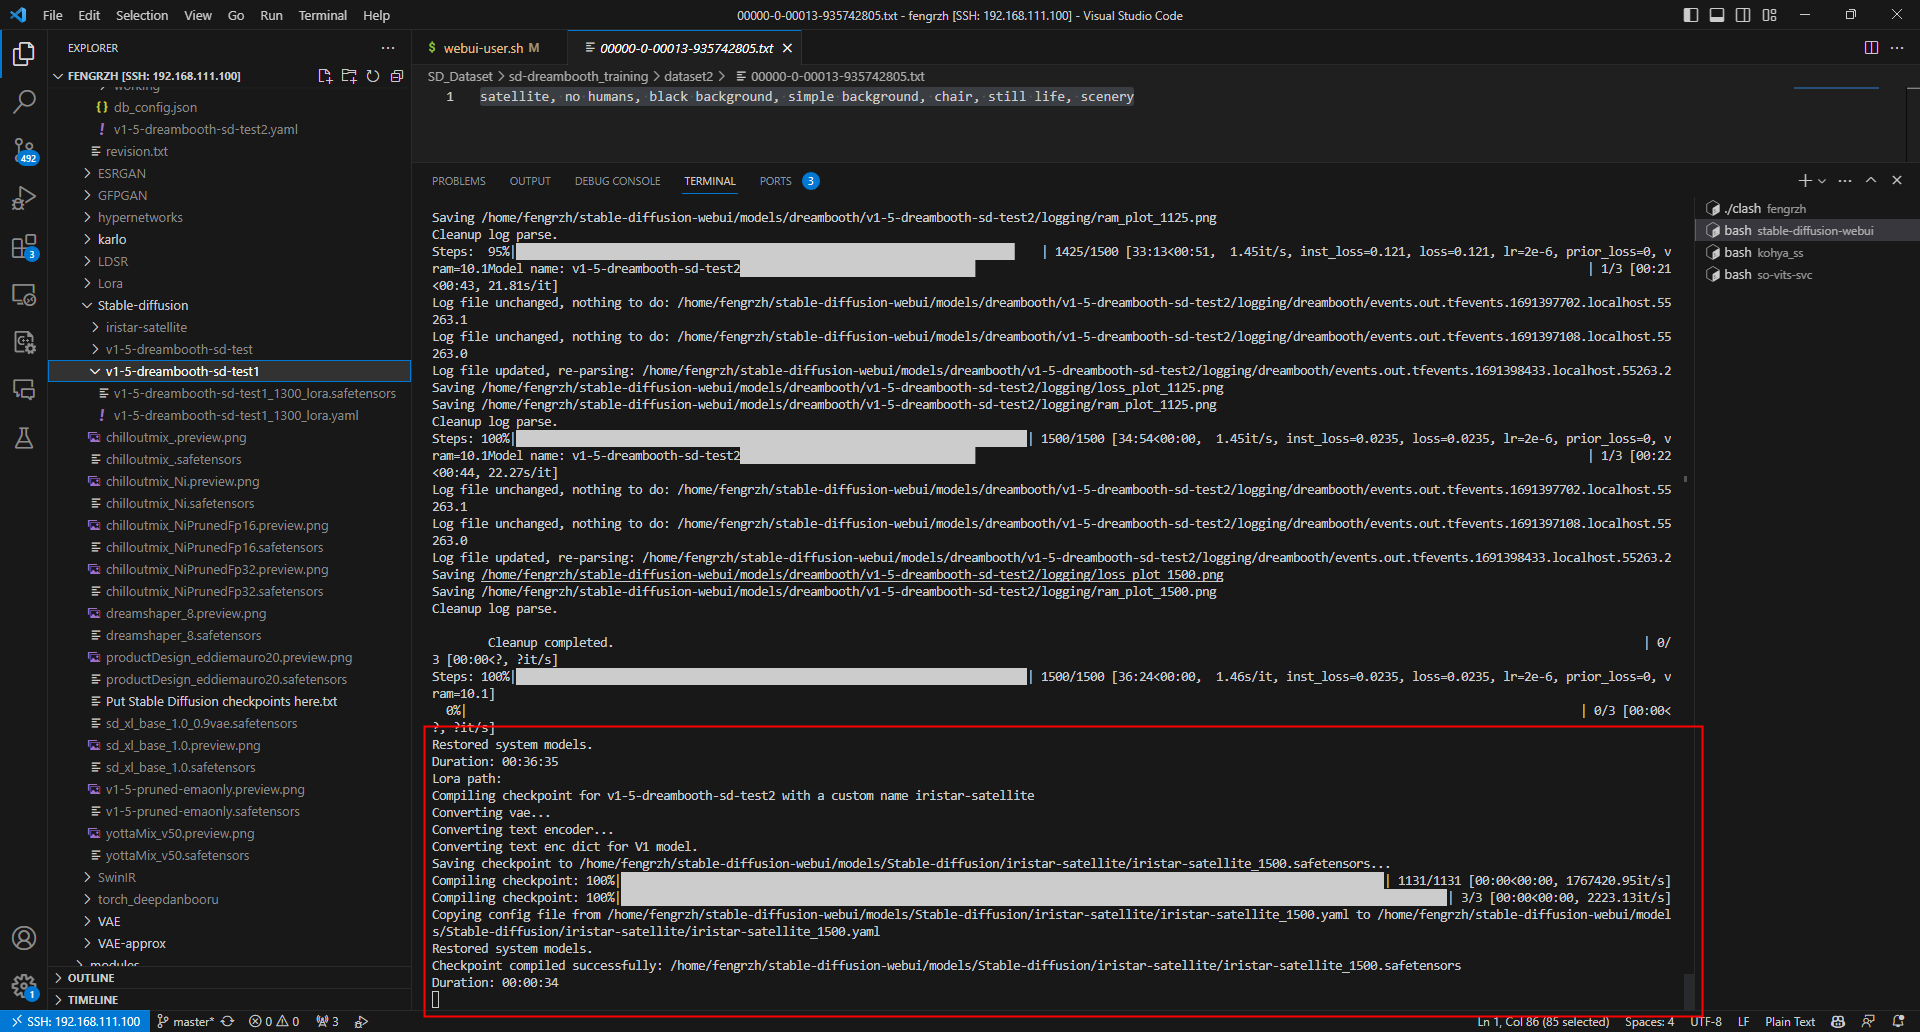
Task: Launch a new terminal with plus icon
Action: [1807, 181]
